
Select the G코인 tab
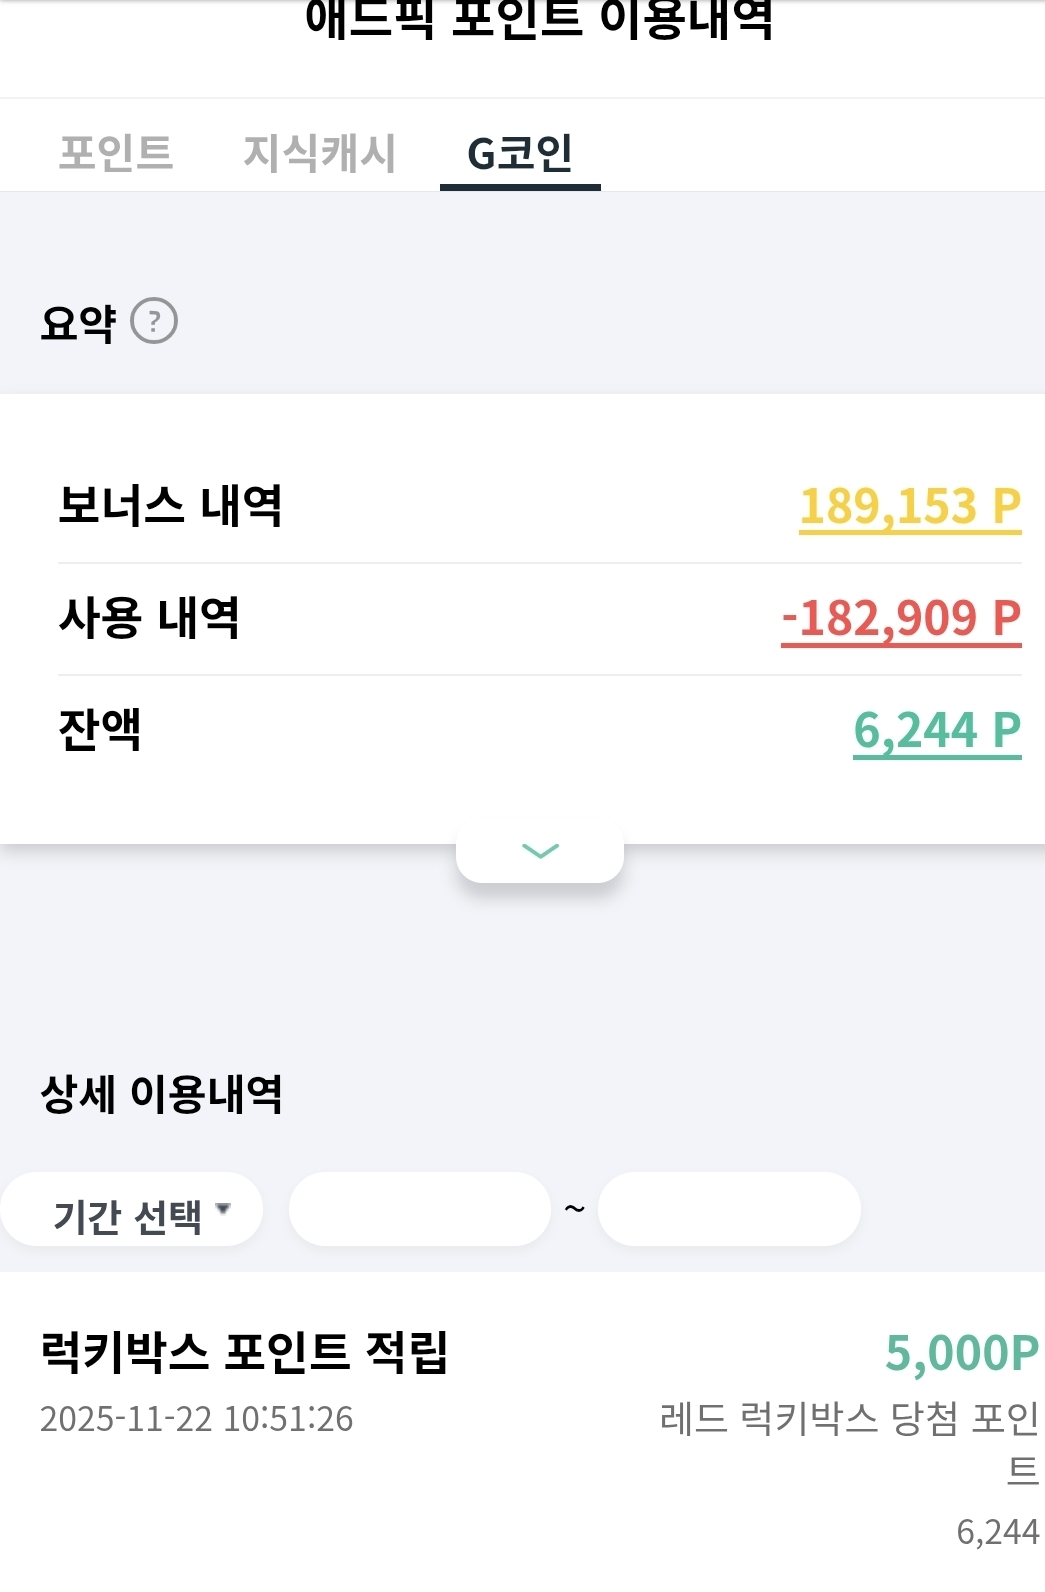(x=520, y=153)
